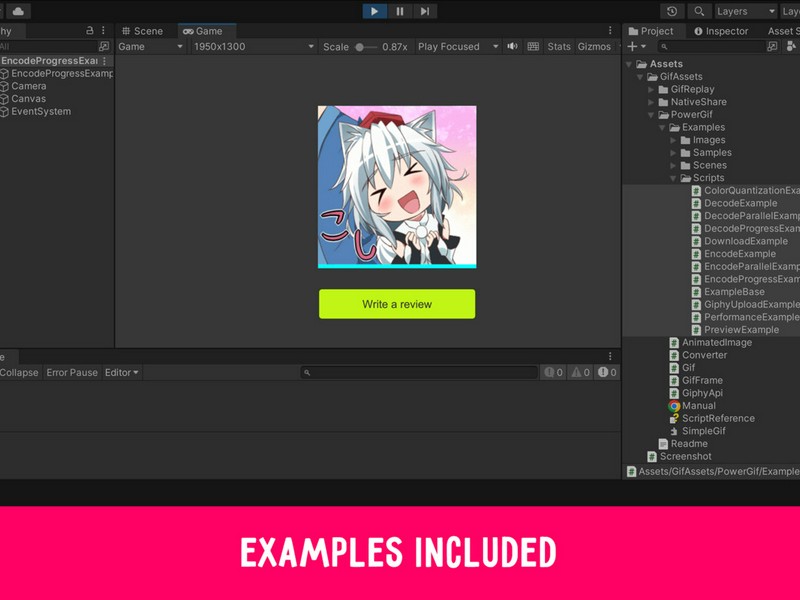Open the console Editor dropdown
This screenshot has height=600, width=800.
coord(121,372)
